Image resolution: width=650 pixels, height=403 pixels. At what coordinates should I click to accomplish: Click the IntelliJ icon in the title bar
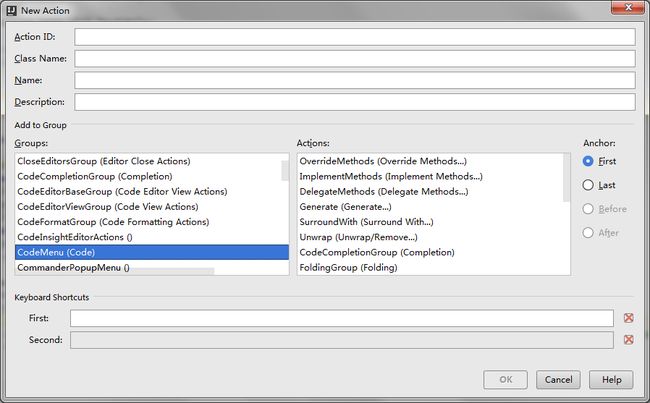pos(12,11)
